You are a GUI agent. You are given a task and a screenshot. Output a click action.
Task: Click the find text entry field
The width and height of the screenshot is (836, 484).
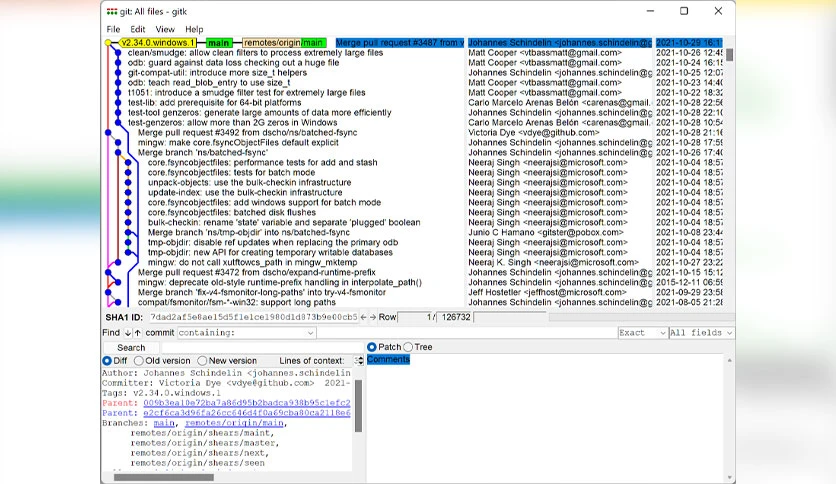[x=467, y=333]
